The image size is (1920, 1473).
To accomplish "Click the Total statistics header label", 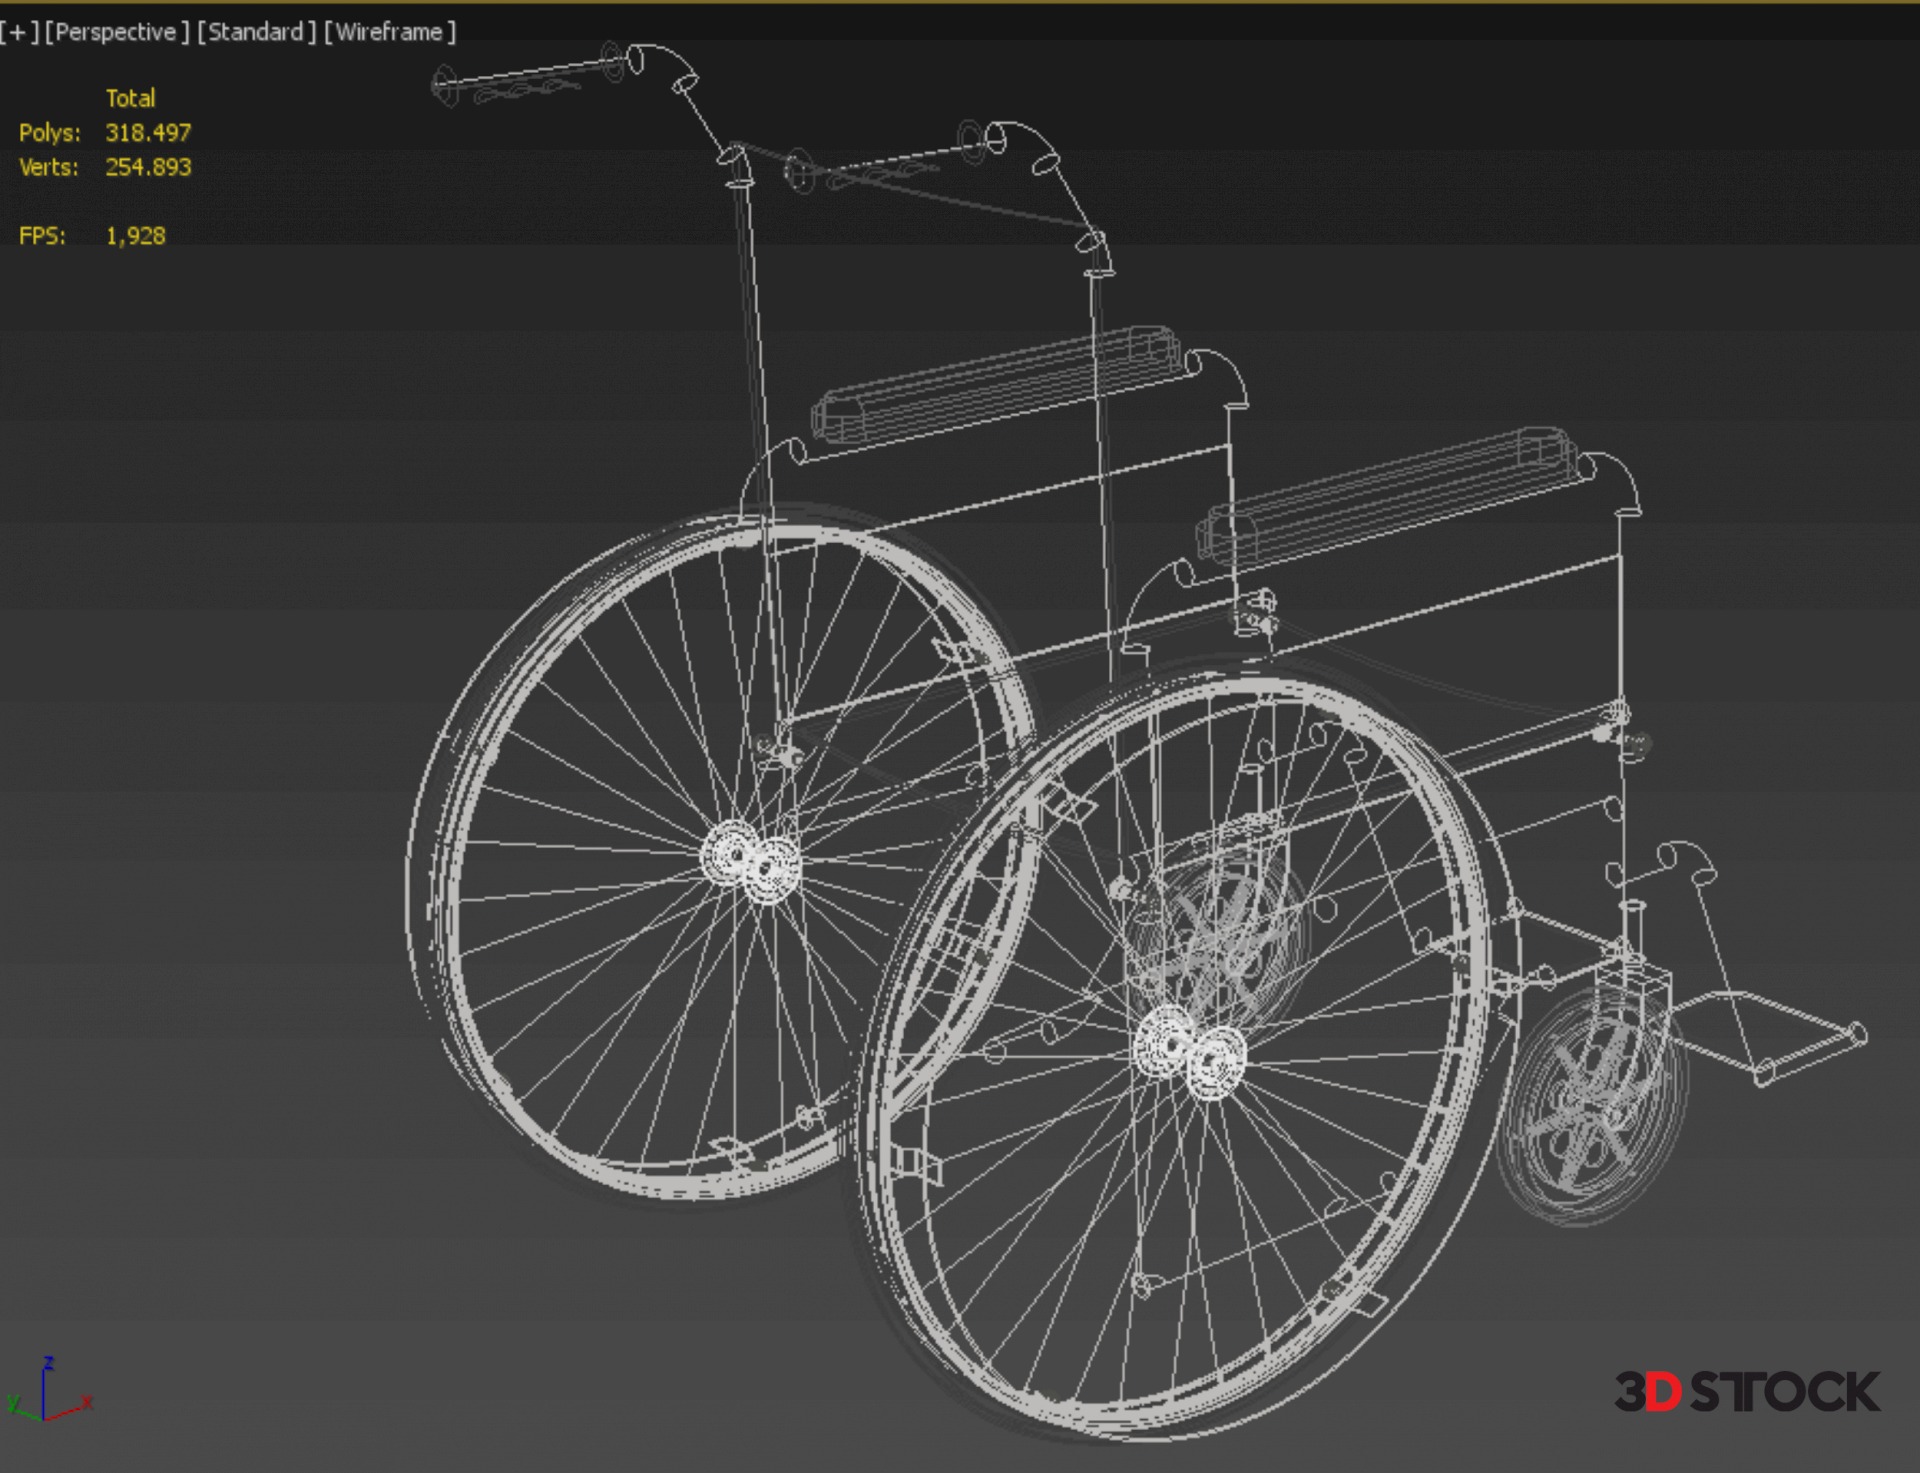I will 130,98.
